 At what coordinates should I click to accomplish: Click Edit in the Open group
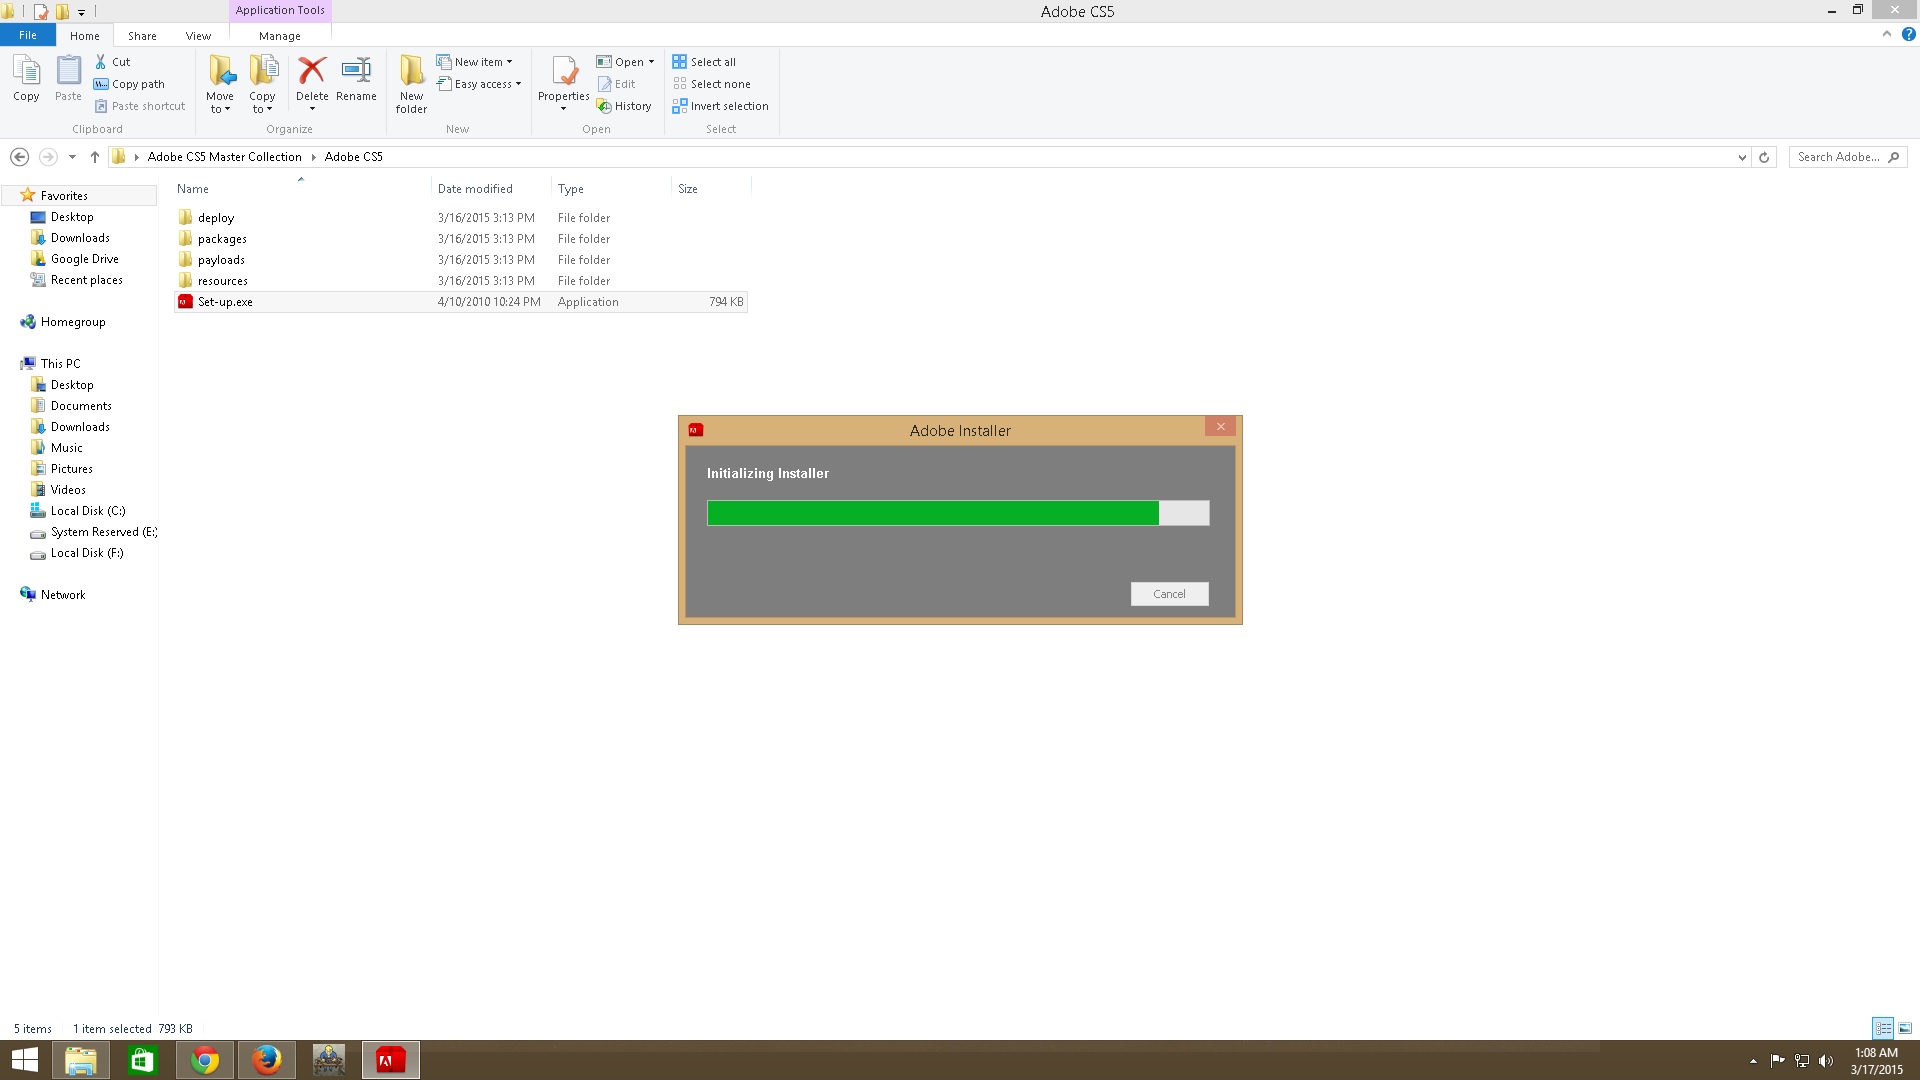[x=616, y=84]
